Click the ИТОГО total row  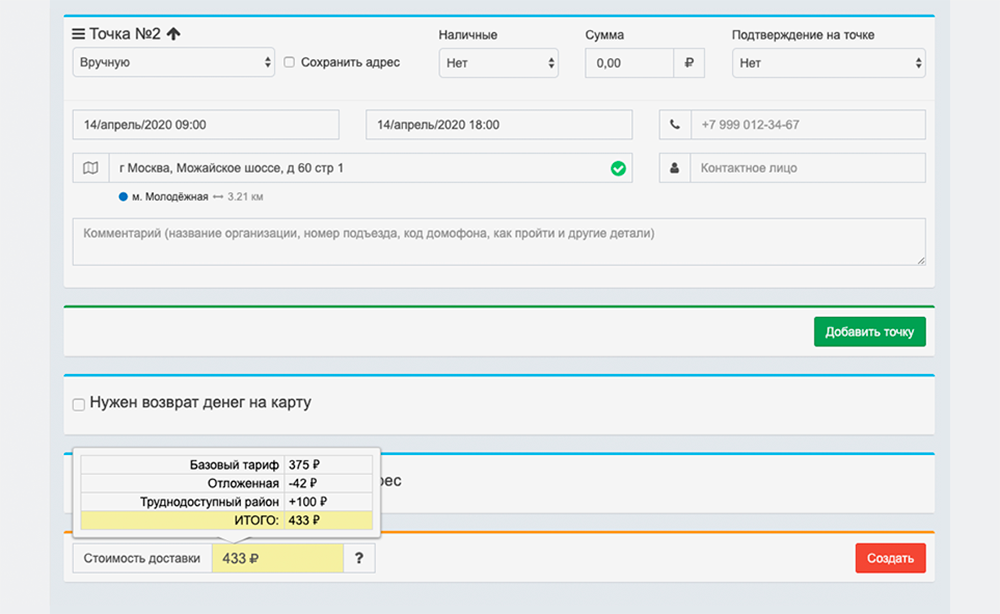pos(226,520)
